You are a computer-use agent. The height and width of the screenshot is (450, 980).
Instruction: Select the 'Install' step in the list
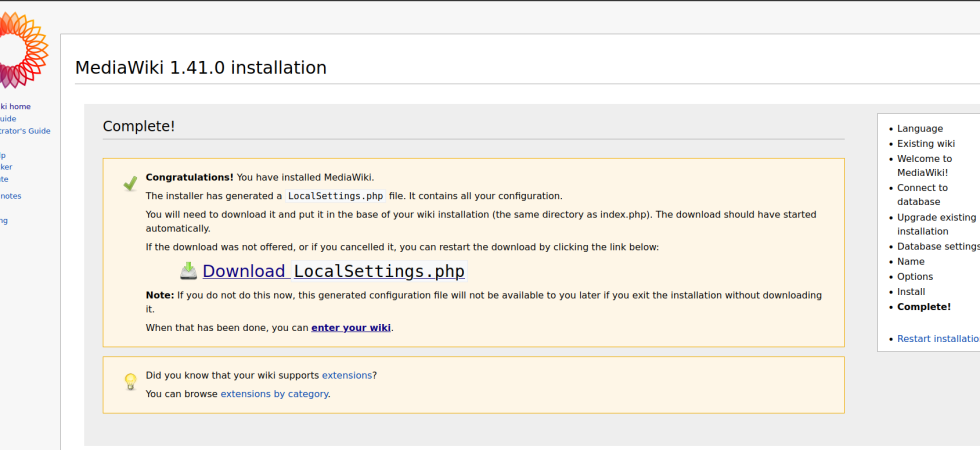(911, 291)
